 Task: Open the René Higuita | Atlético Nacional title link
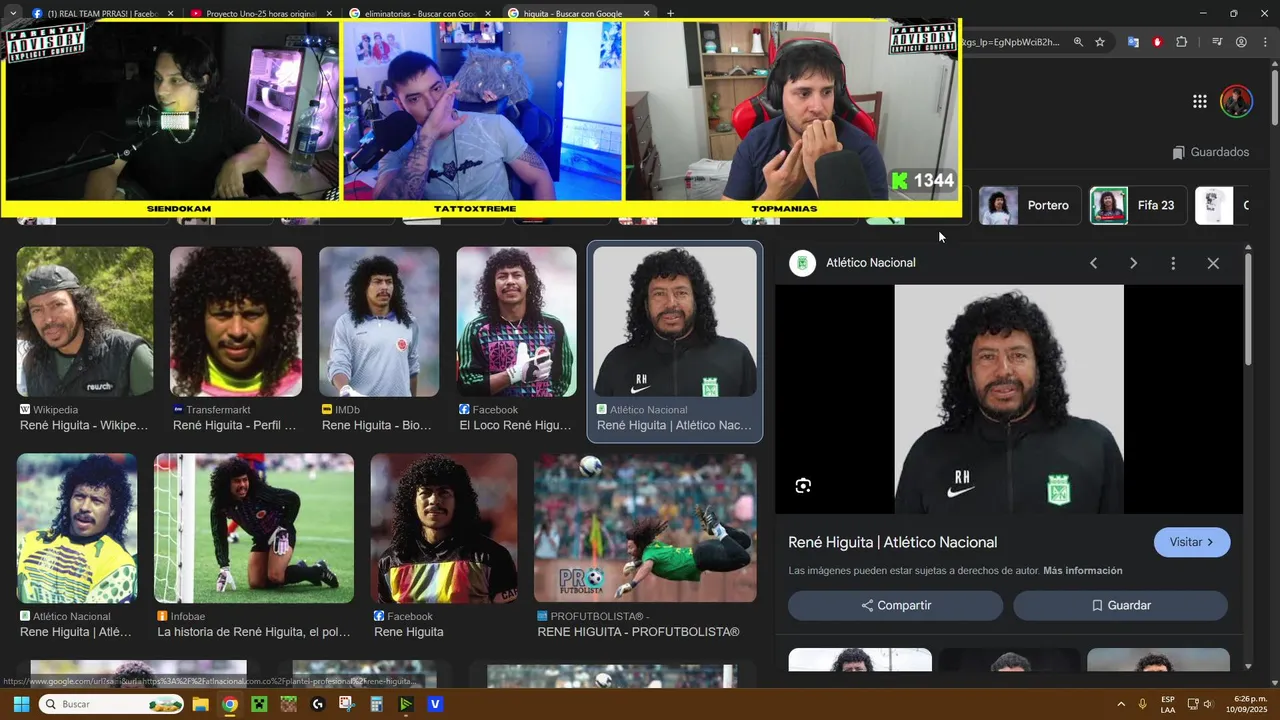tap(892, 542)
